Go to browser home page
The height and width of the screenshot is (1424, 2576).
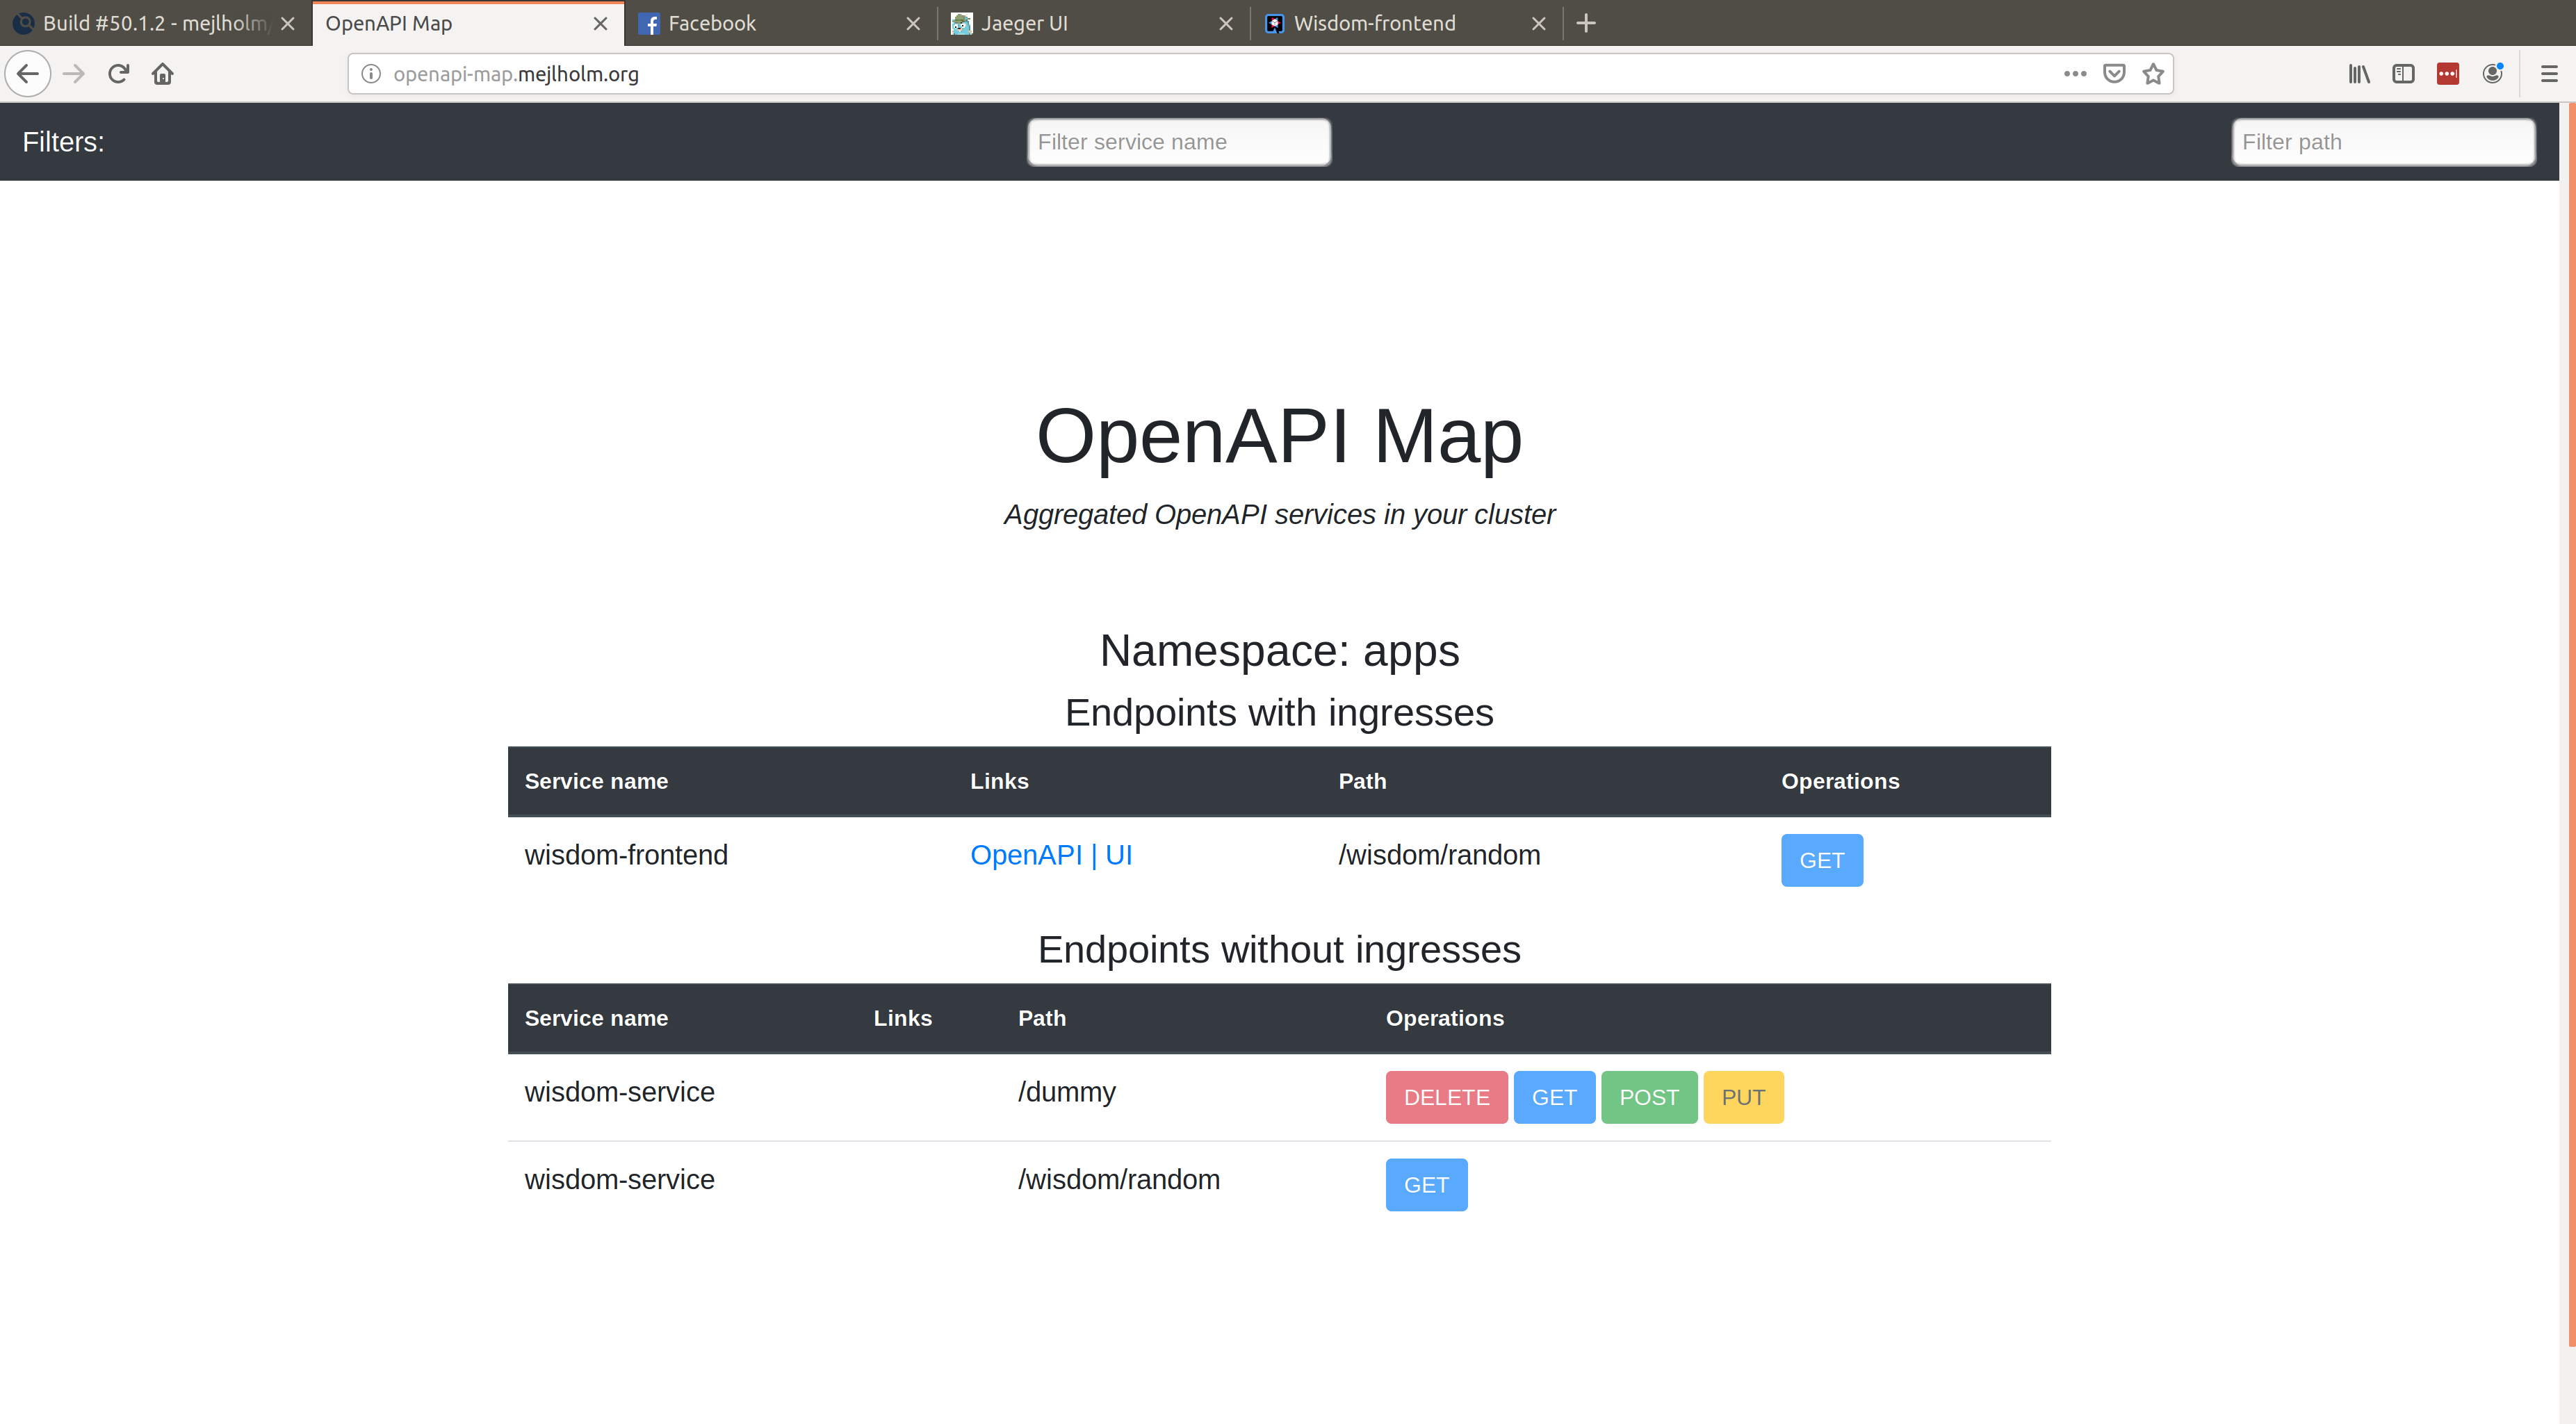[163, 74]
